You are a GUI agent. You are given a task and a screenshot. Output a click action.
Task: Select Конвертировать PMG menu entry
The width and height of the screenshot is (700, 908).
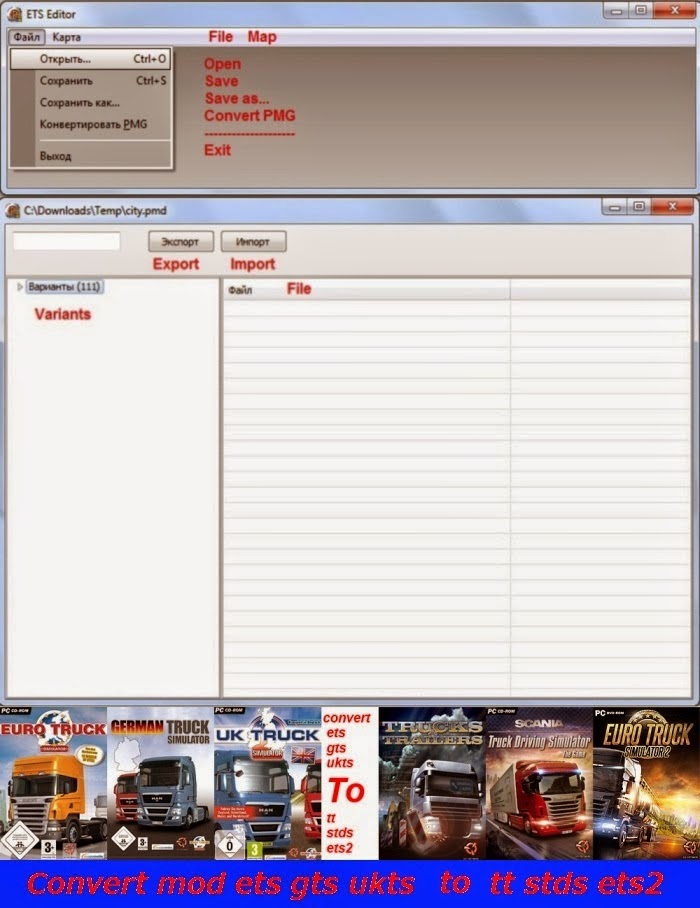click(x=91, y=124)
